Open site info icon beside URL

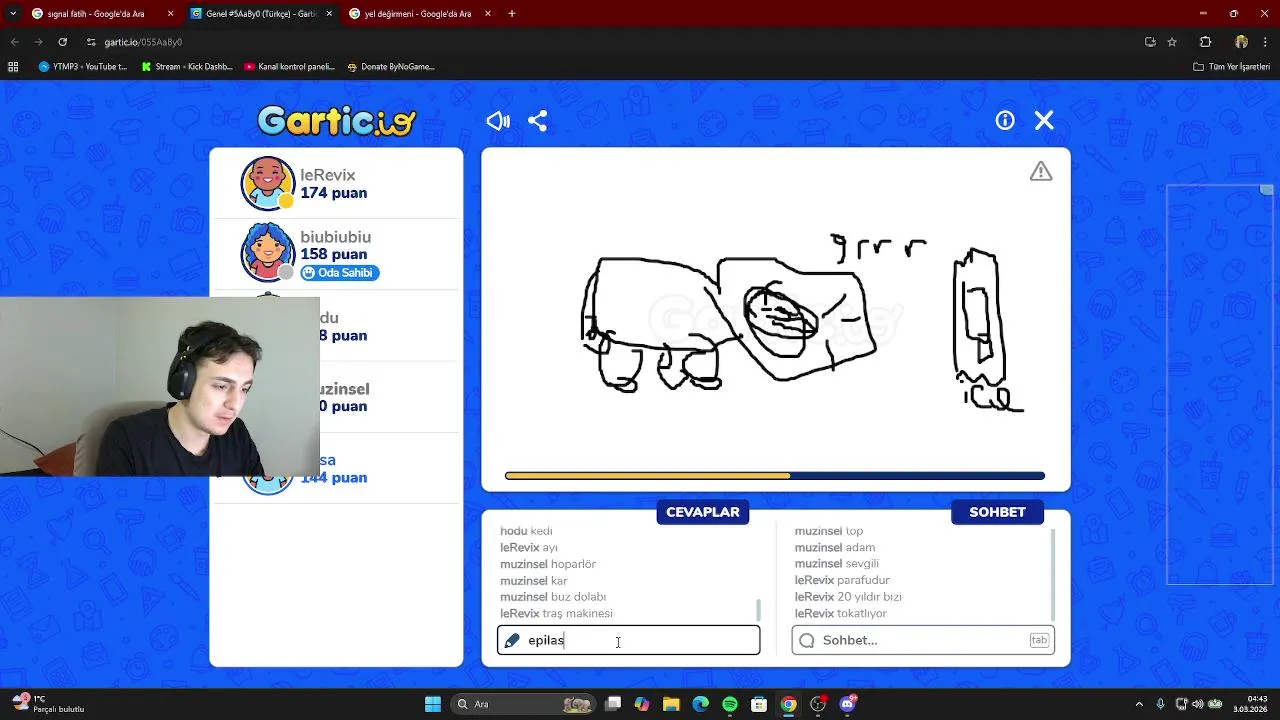coord(91,42)
